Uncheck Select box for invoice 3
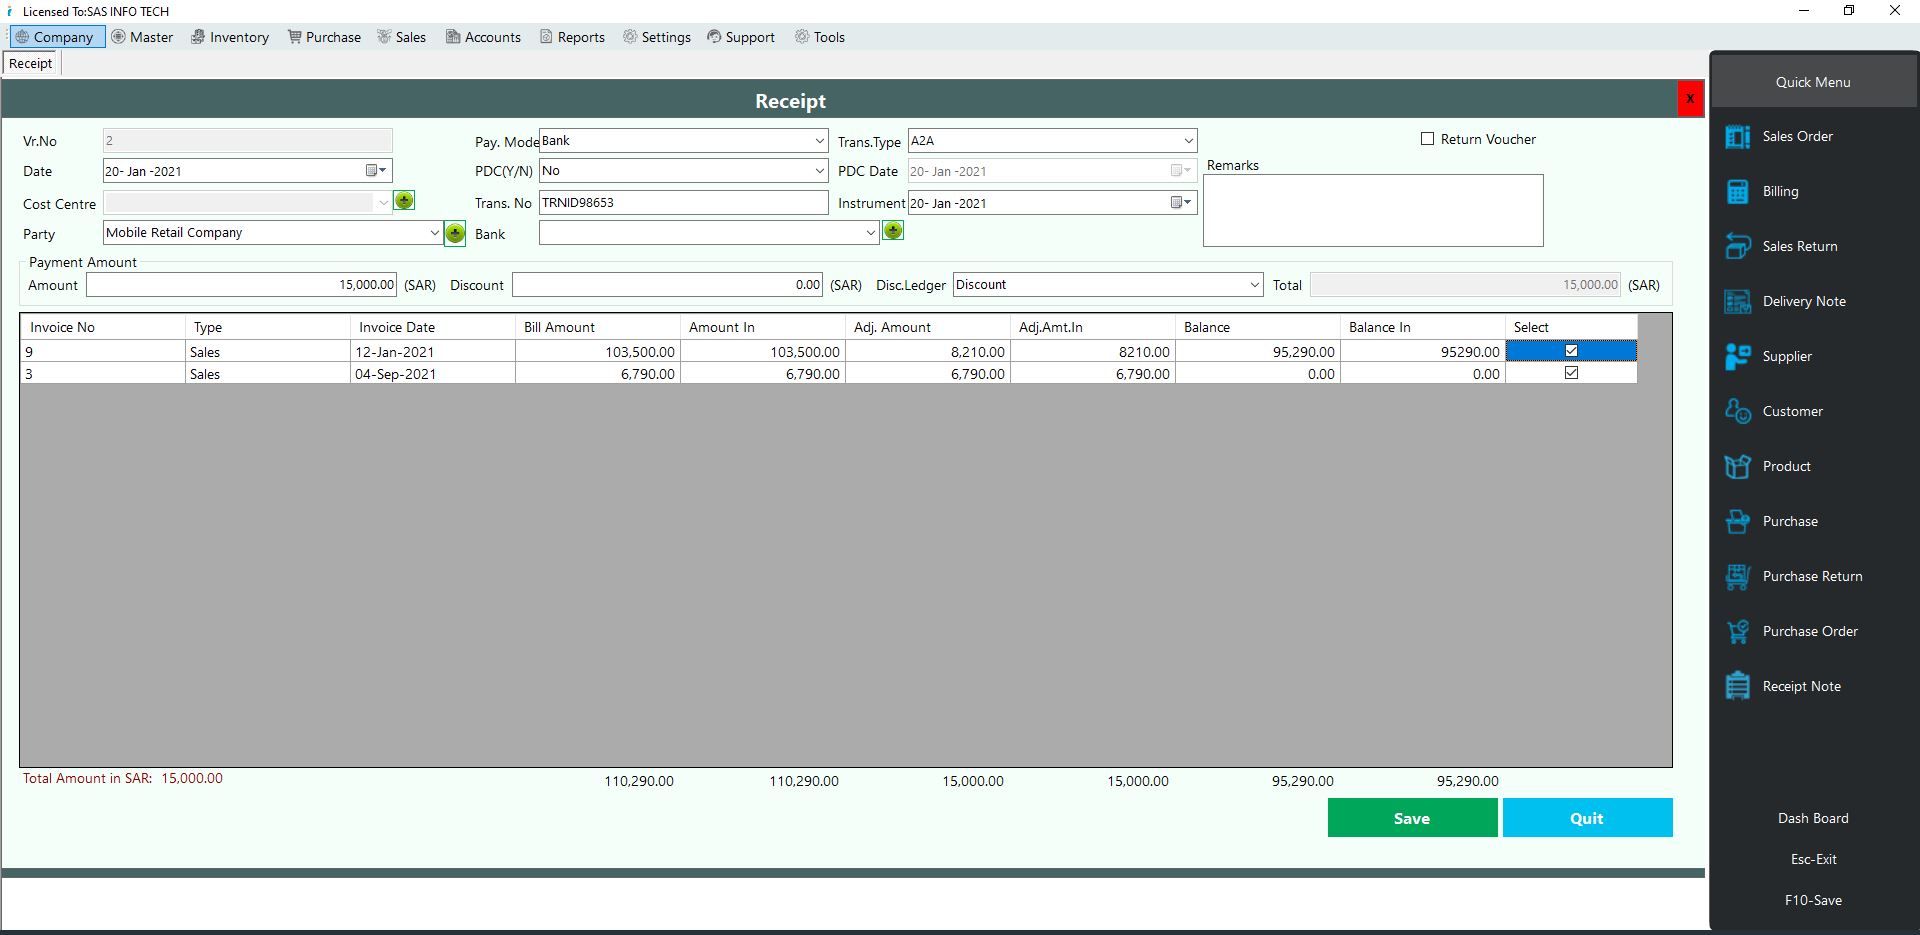This screenshot has height=935, width=1920. [1571, 373]
